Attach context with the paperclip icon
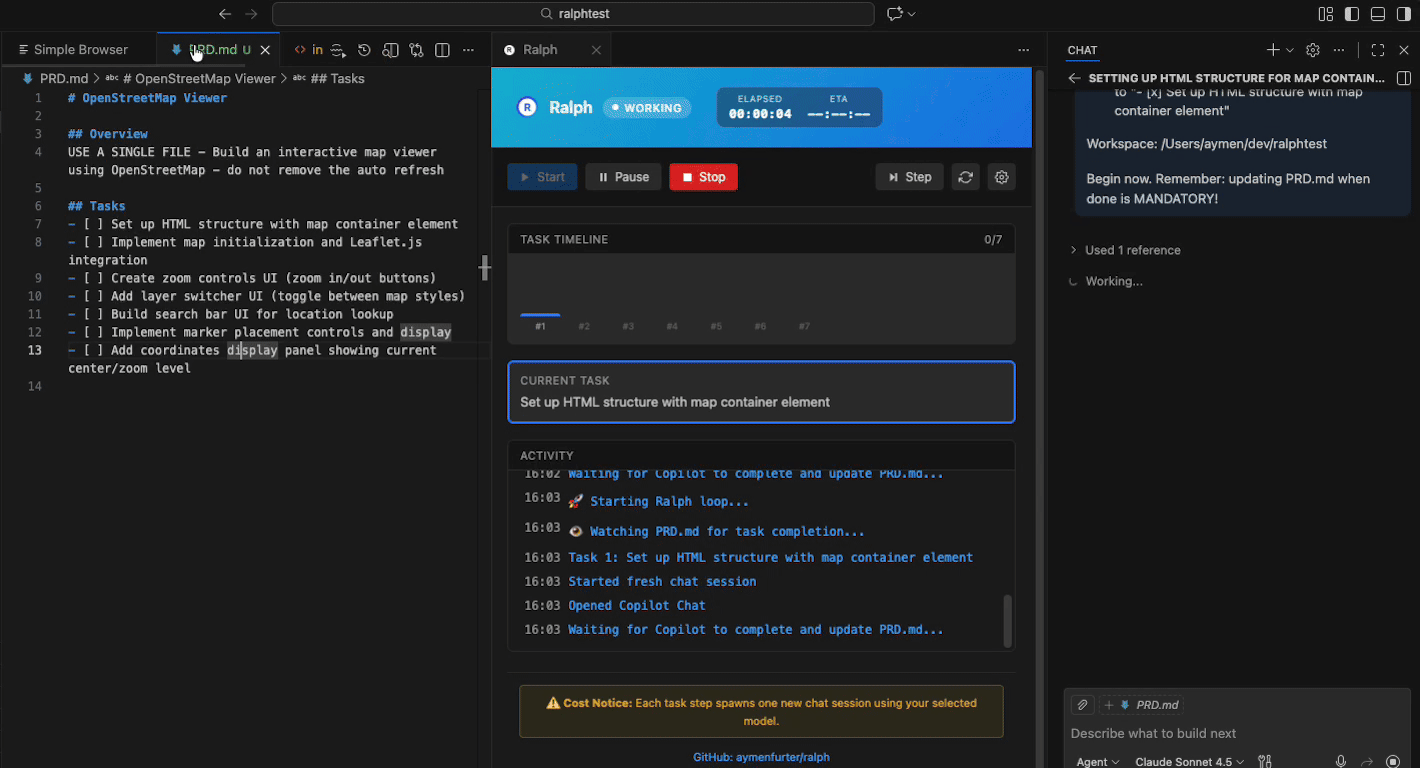The width and height of the screenshot is (1420, 768). point(1082,705)
